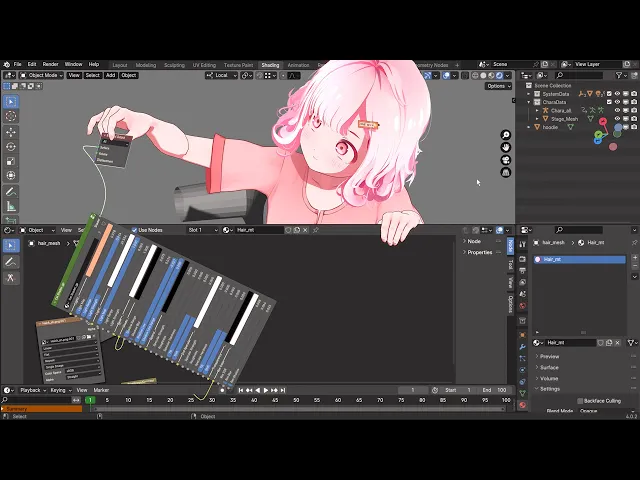
Task: Select the Scale tool
Action: coord(11,161)
